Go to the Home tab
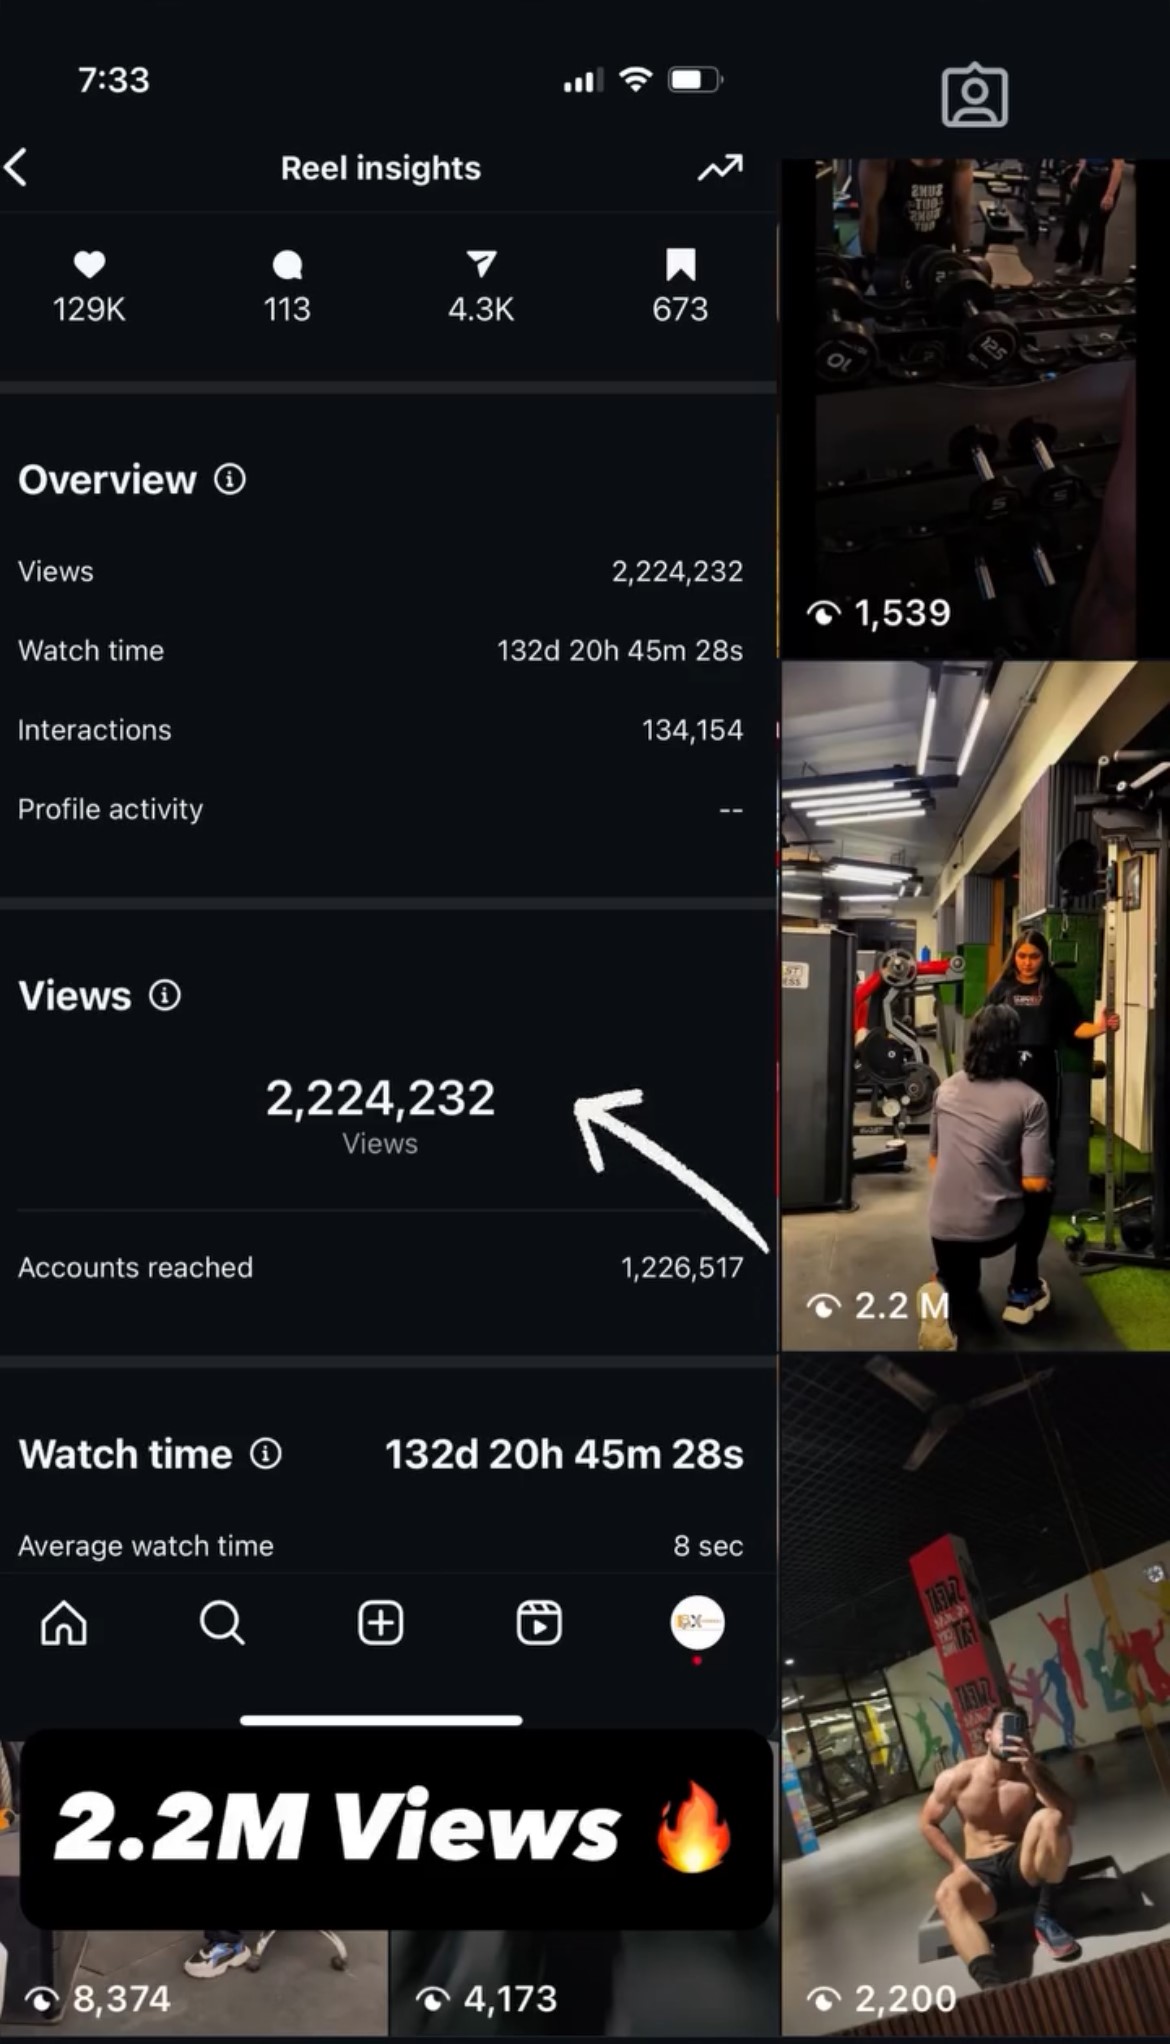Image resolution: width=1170 pixels, height=2044 pixels. (x=64, y=1623)
